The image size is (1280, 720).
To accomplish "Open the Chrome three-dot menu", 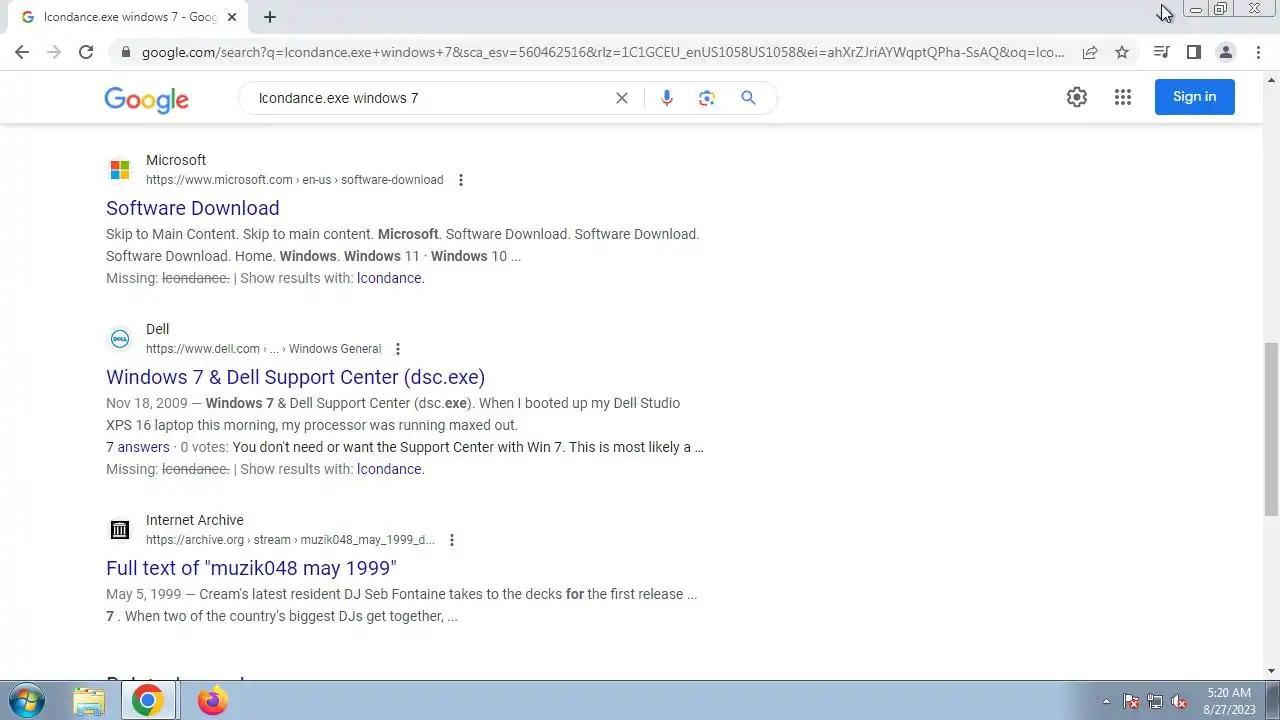I will (x=1258, y=52).
